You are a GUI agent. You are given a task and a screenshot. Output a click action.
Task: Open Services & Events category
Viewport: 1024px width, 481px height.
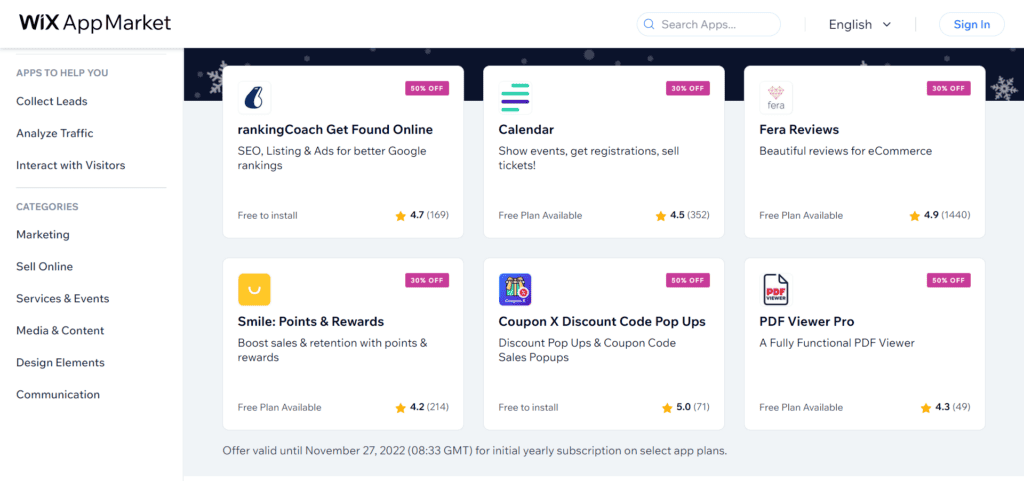[x=63, y=298]
